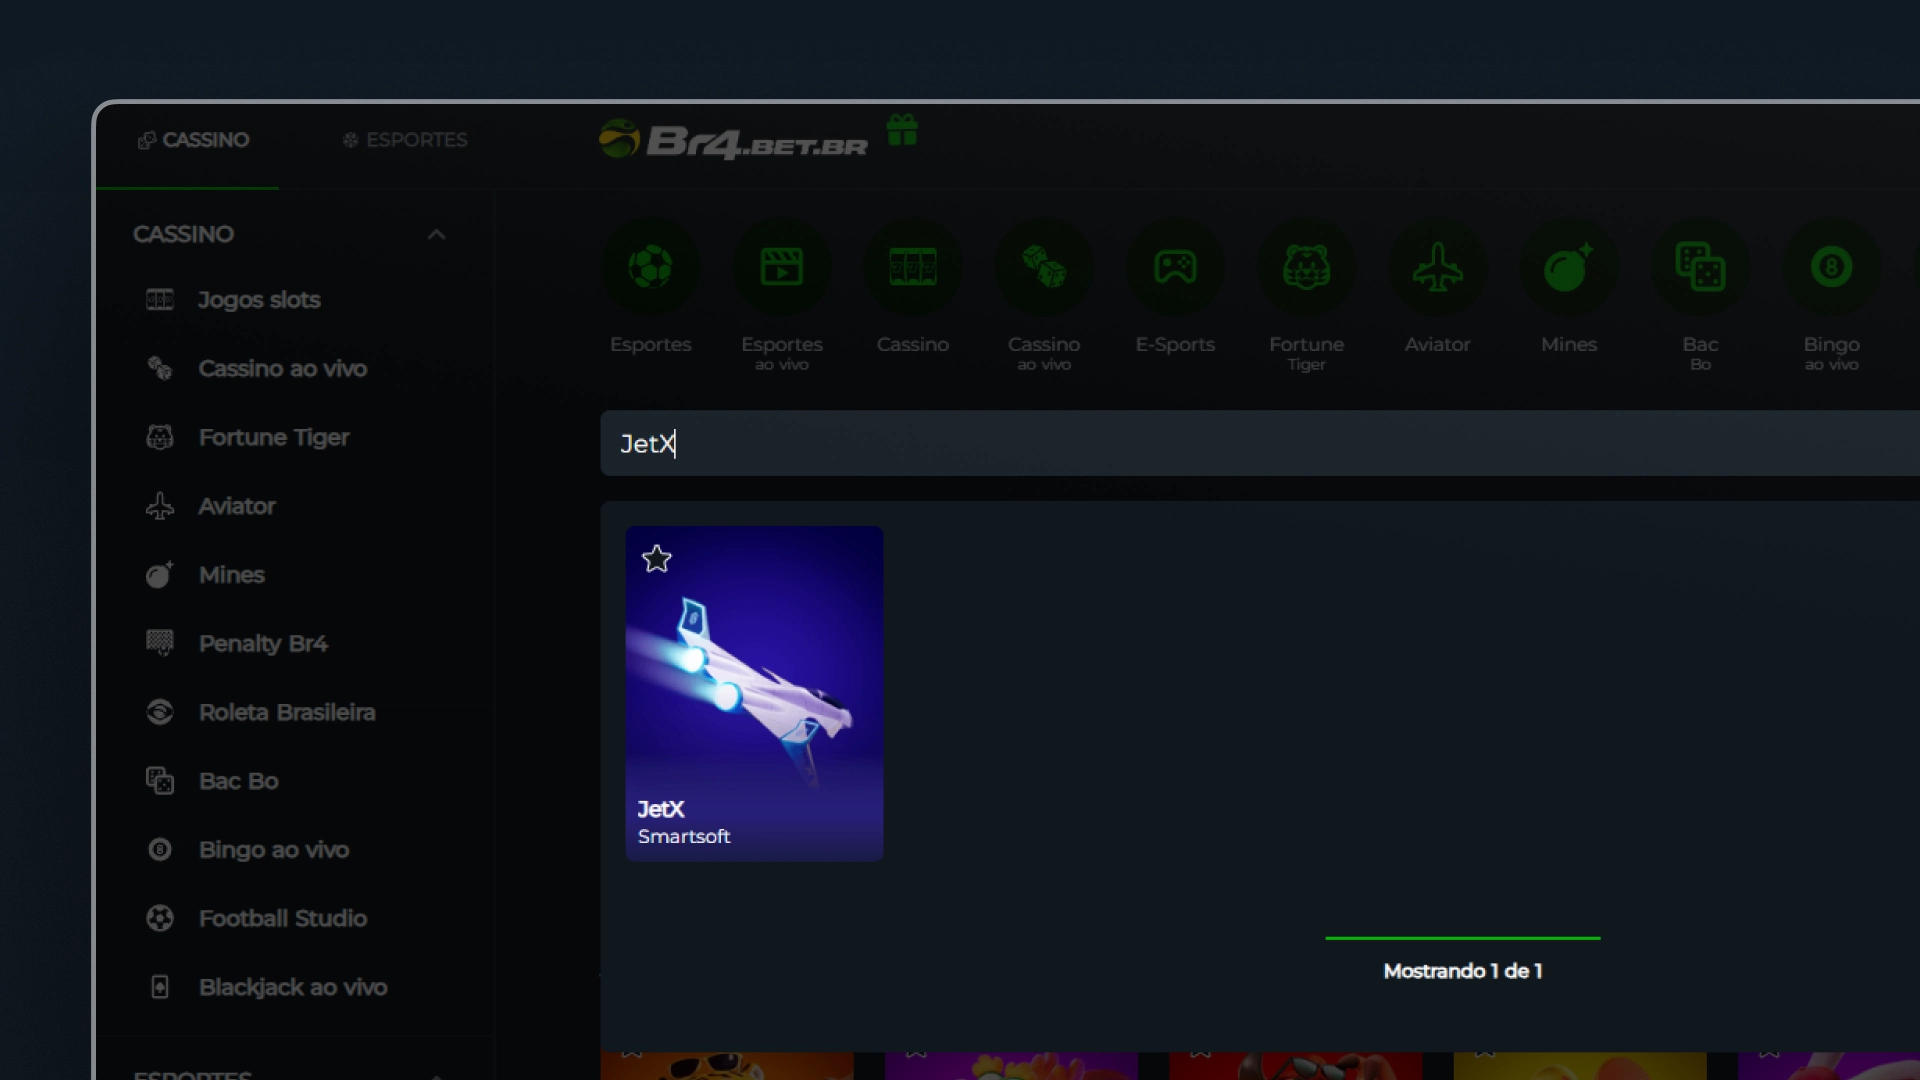Screen dimensions: 1920x1080
Task: Select the Bac Bo dice category icon
Action: pos(1700,268)
